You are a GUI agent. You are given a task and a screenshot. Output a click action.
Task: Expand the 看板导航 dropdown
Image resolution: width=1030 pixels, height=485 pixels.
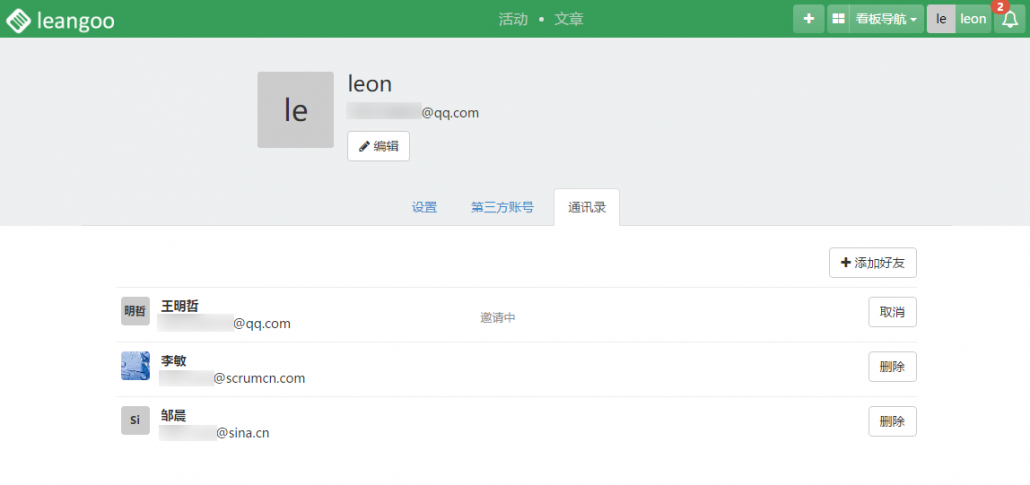(886, 19)
